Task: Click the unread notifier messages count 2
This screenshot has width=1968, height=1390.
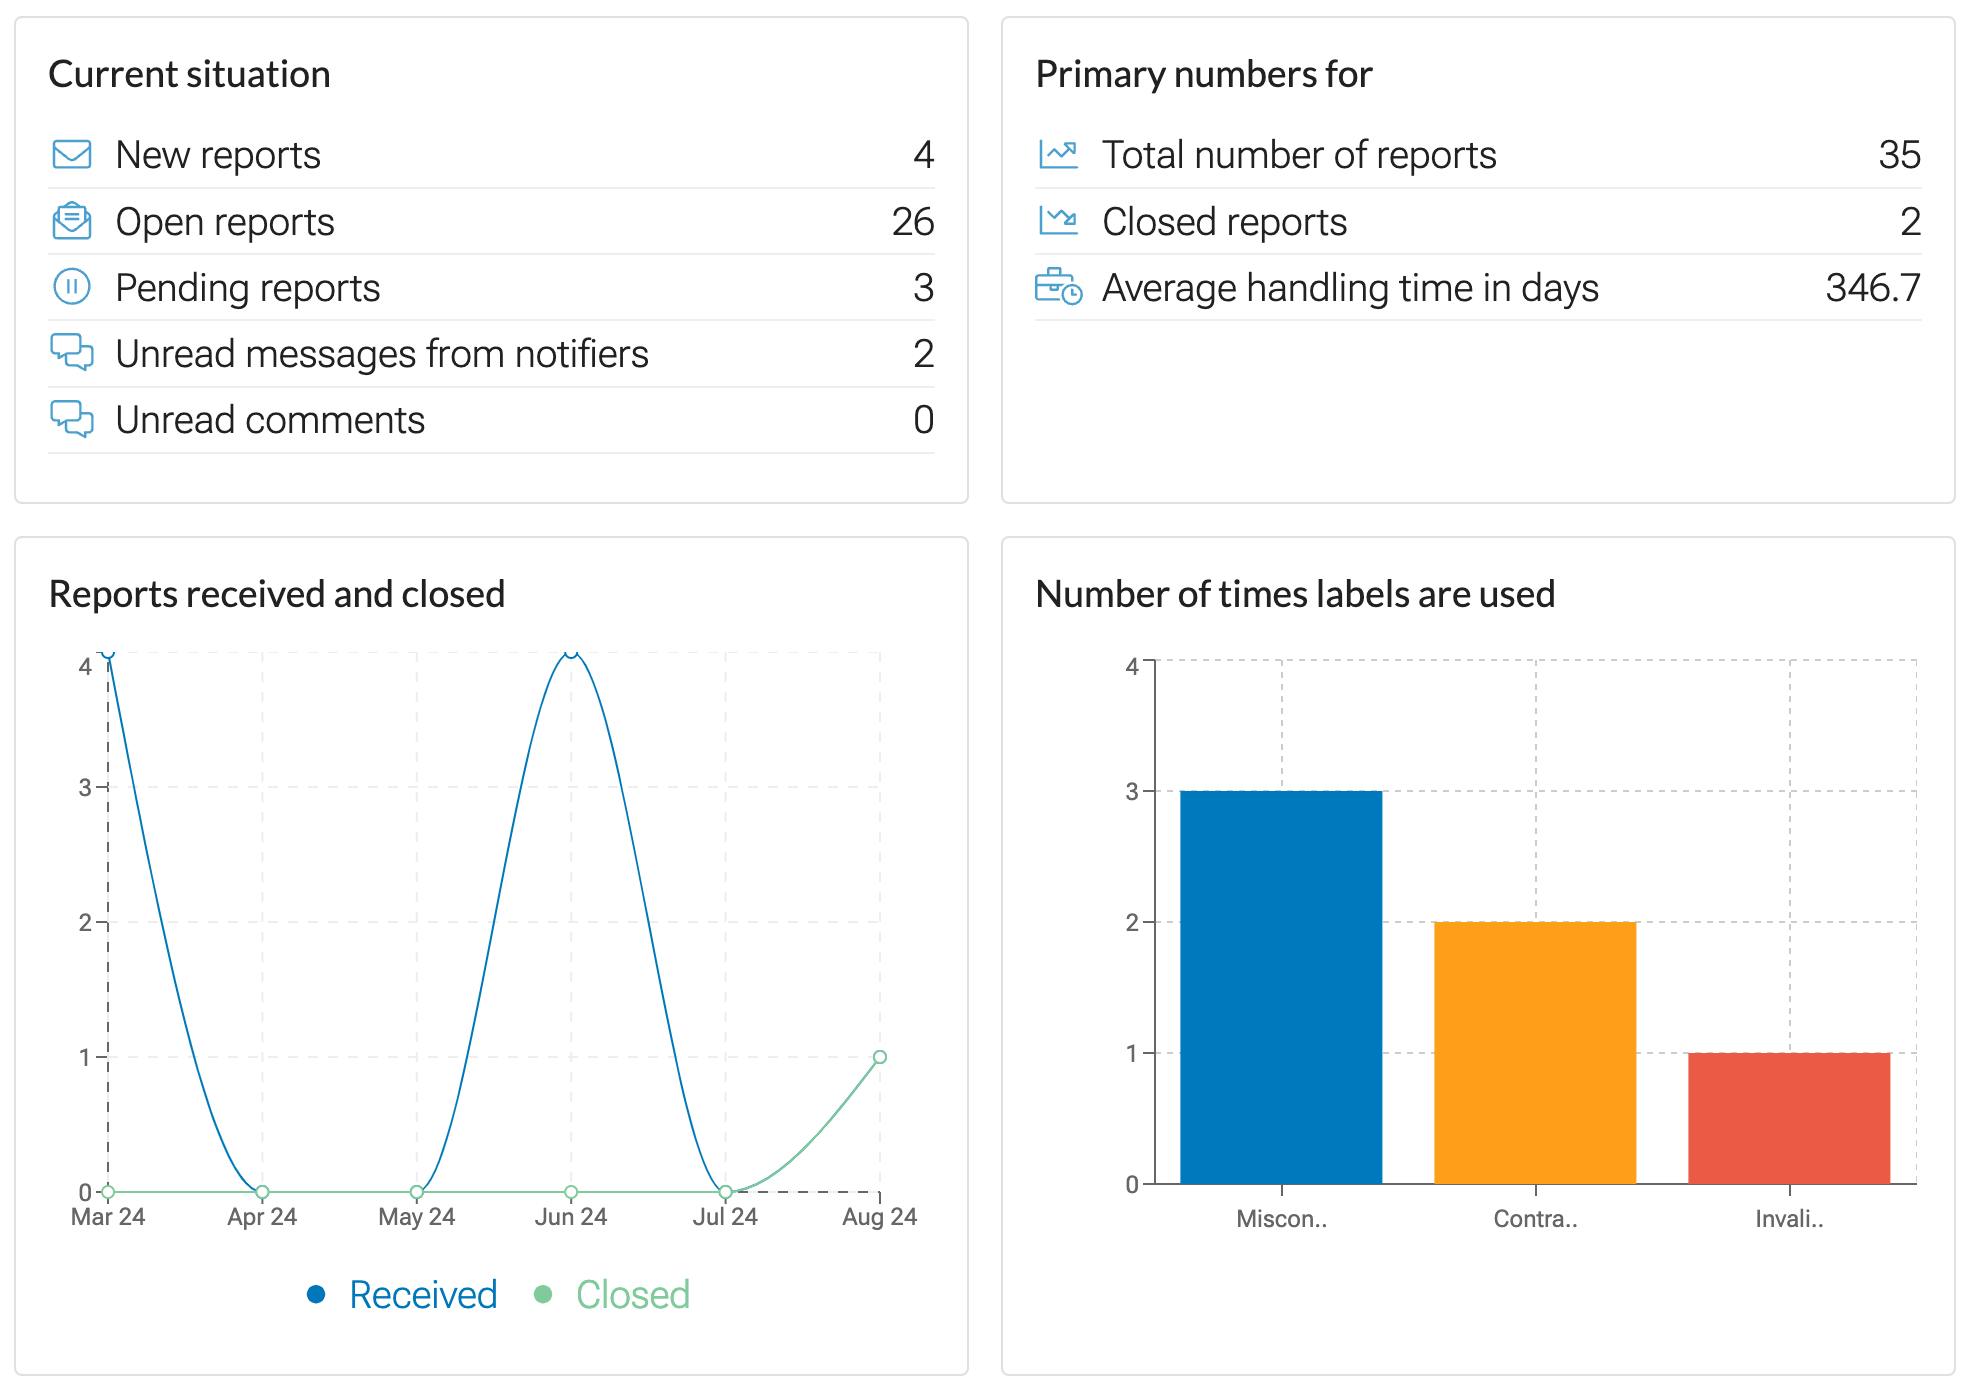Action: click(x=923, y=354)
